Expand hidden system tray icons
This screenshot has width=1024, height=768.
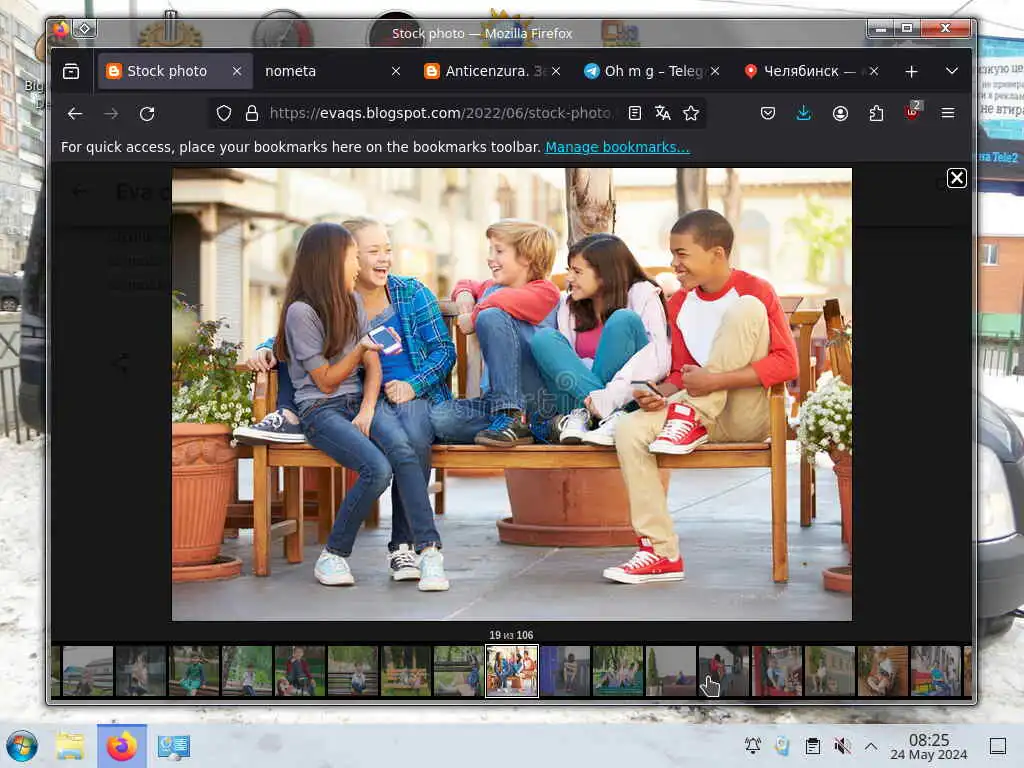tap(871, 746)
